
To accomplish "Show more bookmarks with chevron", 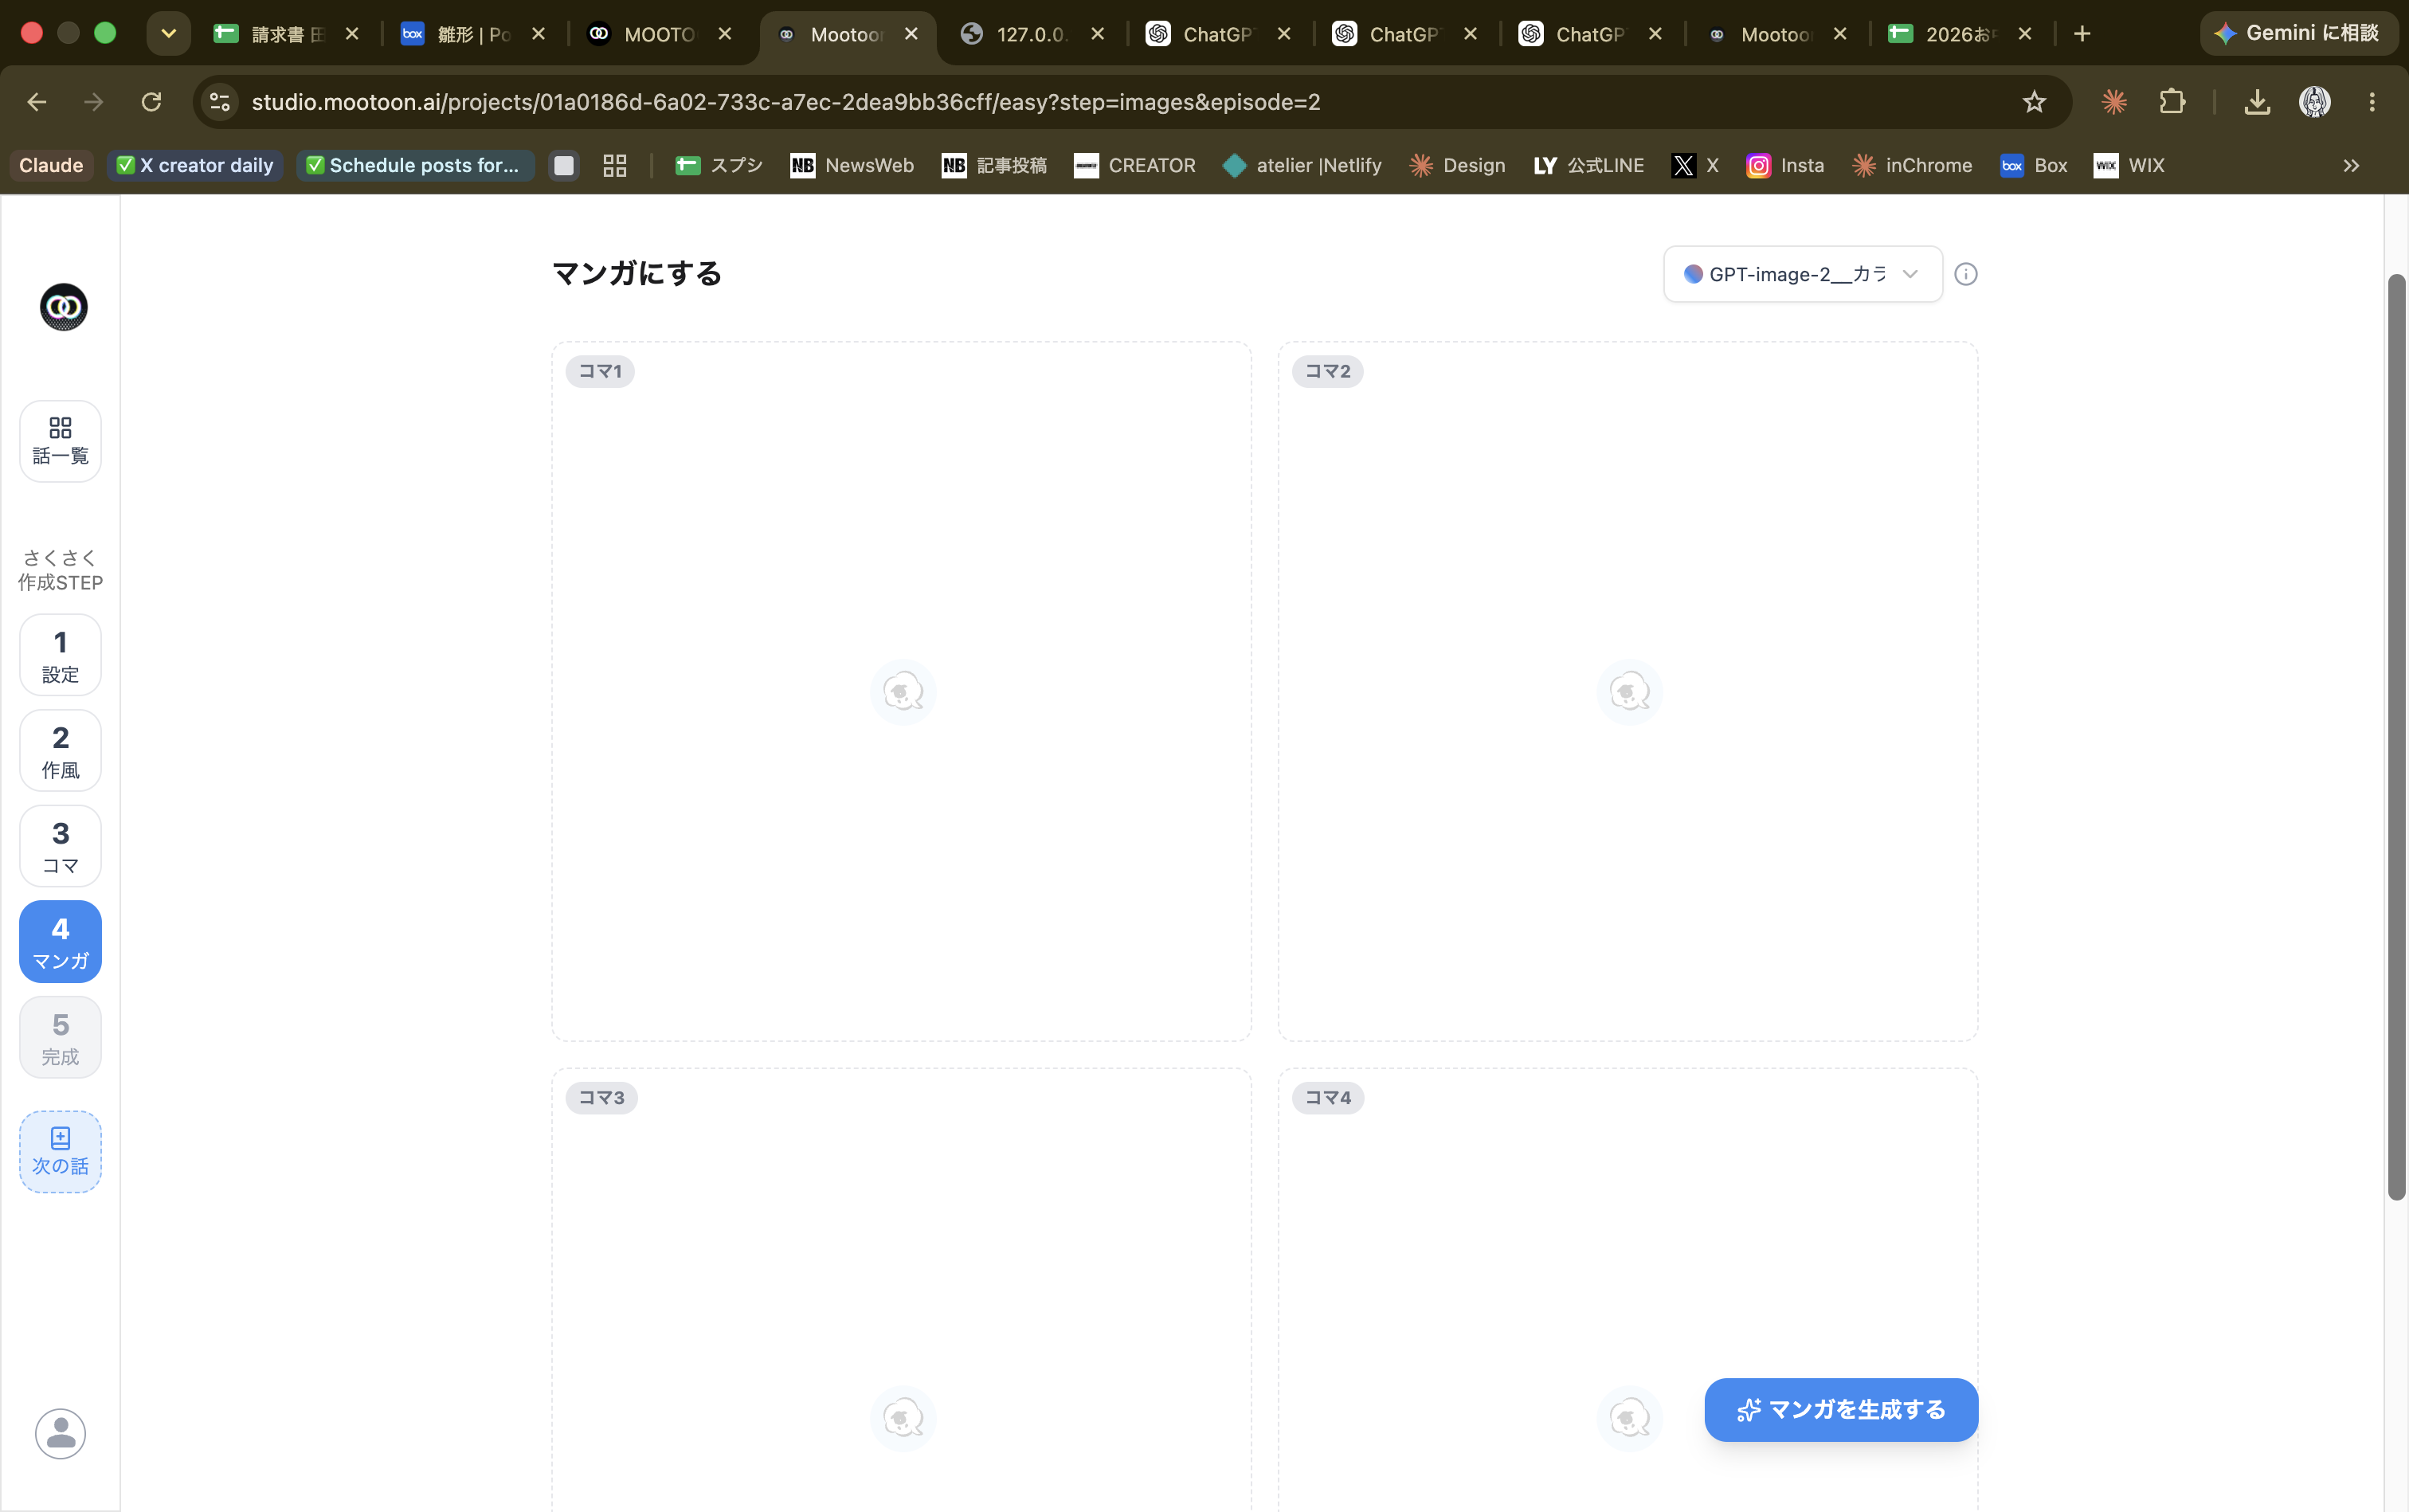I will click(2351, 165).
